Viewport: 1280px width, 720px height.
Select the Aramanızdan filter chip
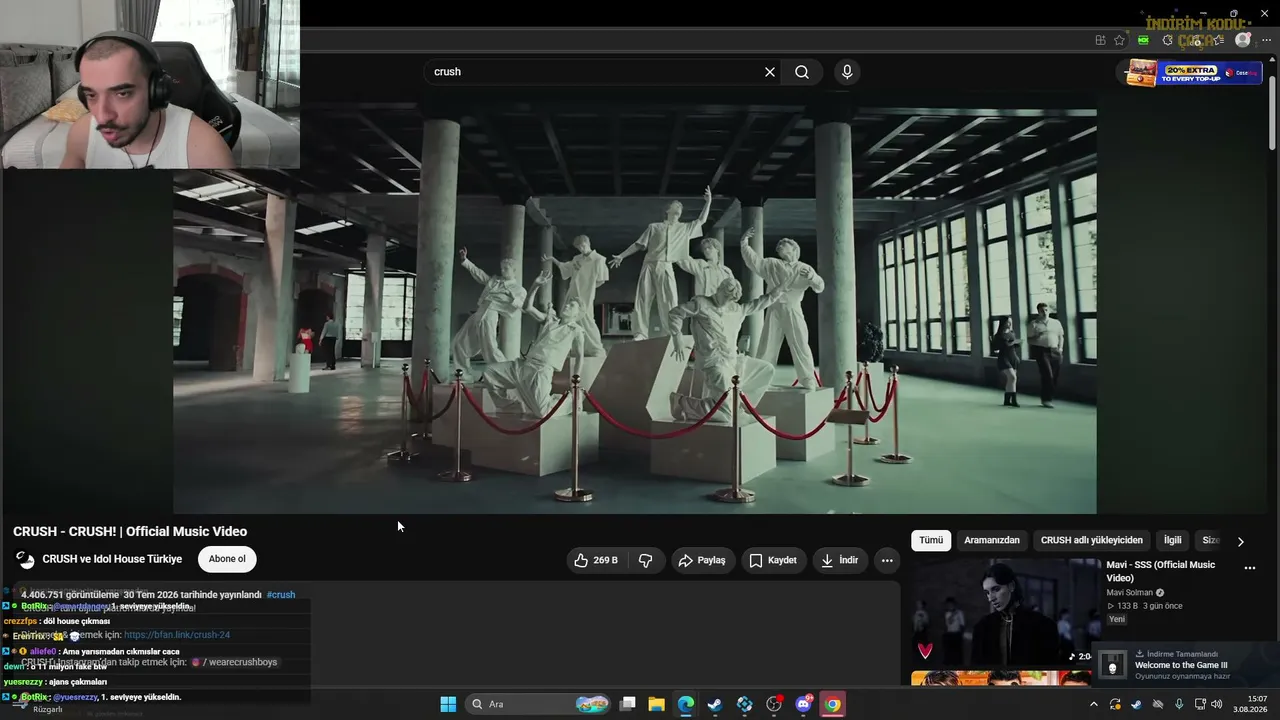pos(992,540)
